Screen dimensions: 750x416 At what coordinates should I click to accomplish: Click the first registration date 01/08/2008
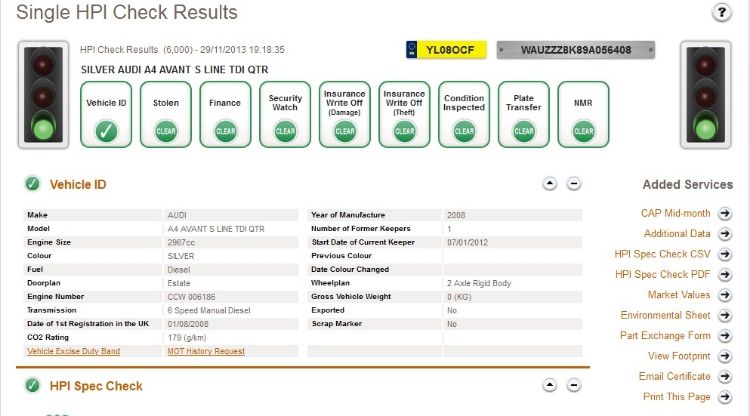pyautogui.click(x=188, y=324)
